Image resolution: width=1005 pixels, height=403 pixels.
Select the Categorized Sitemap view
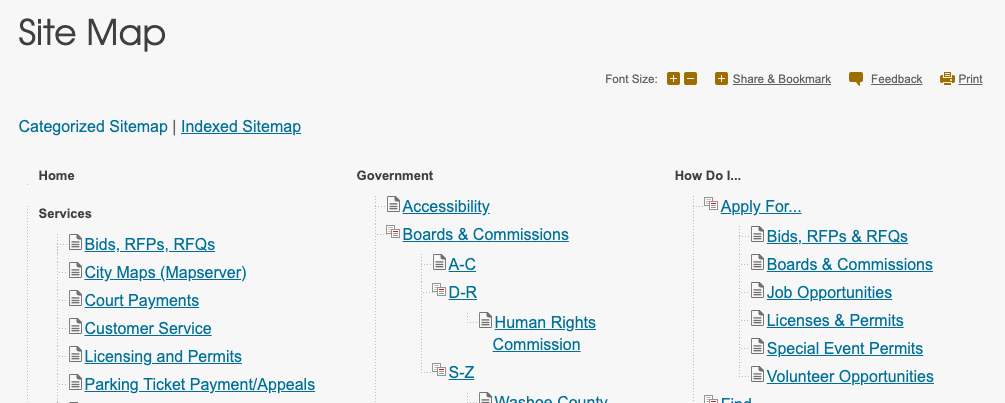(93, 127)
